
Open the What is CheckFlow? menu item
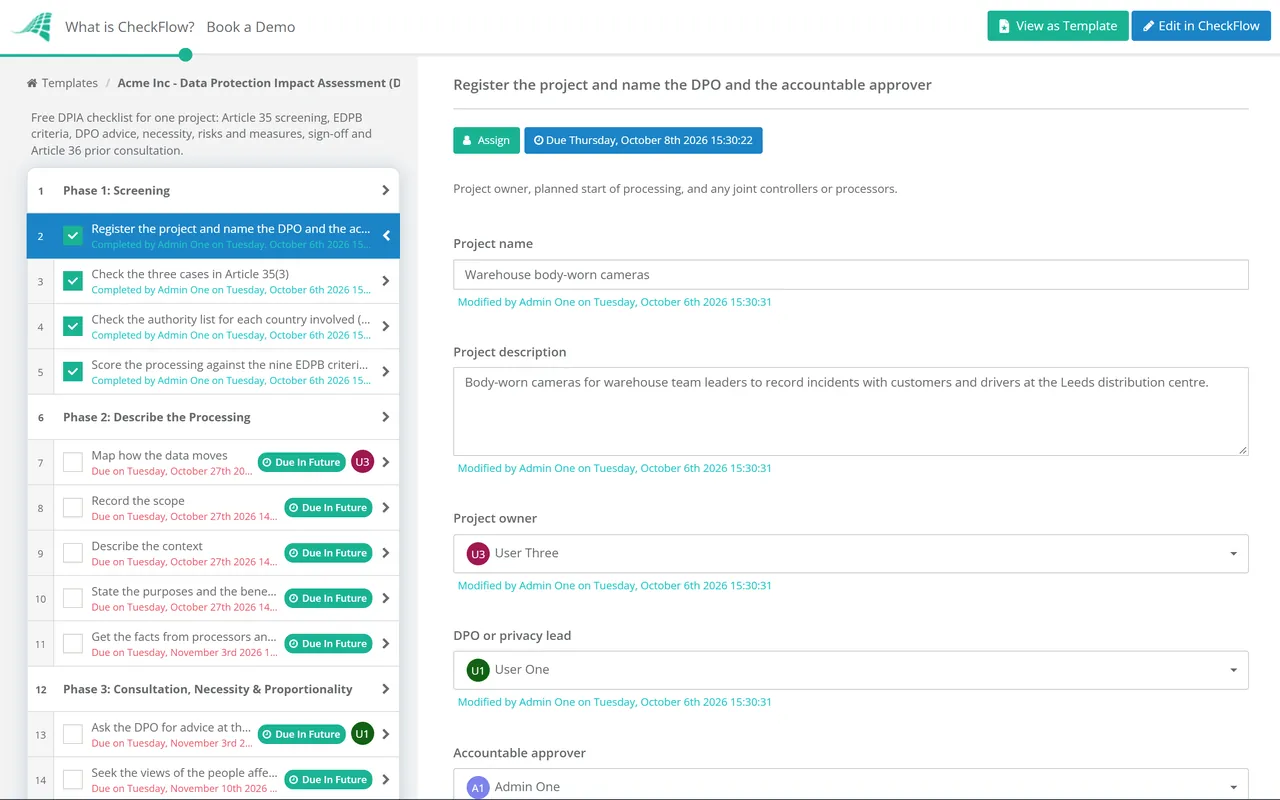click(x=130, y=27)
